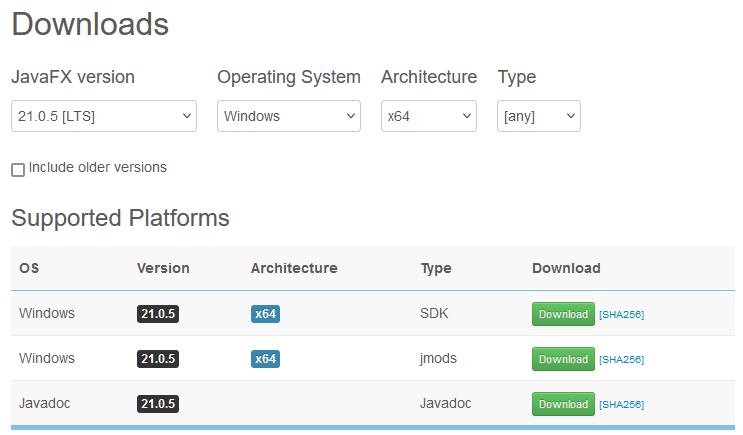The width and height of the screenshot is (743, 435).
Task: Open the Architecture x64 dropdown
Action: point(428,116)
